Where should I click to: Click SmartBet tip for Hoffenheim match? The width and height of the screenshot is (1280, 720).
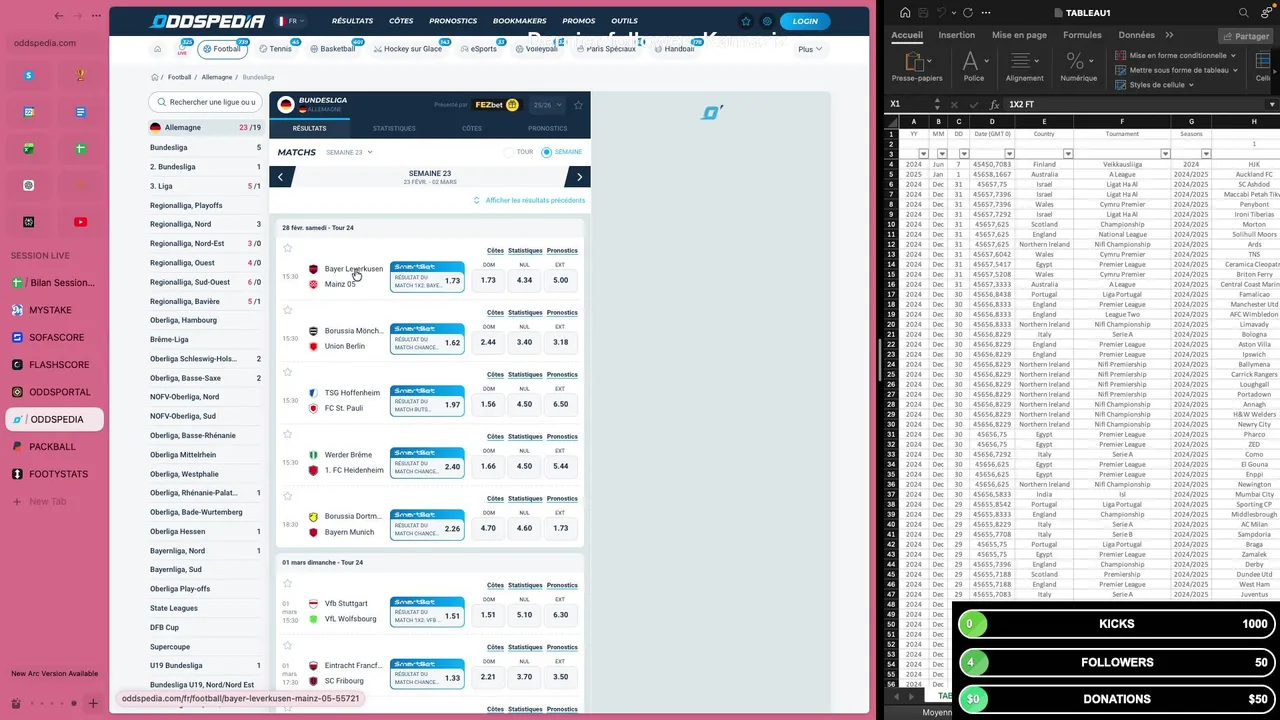click(x=427, y=400)
